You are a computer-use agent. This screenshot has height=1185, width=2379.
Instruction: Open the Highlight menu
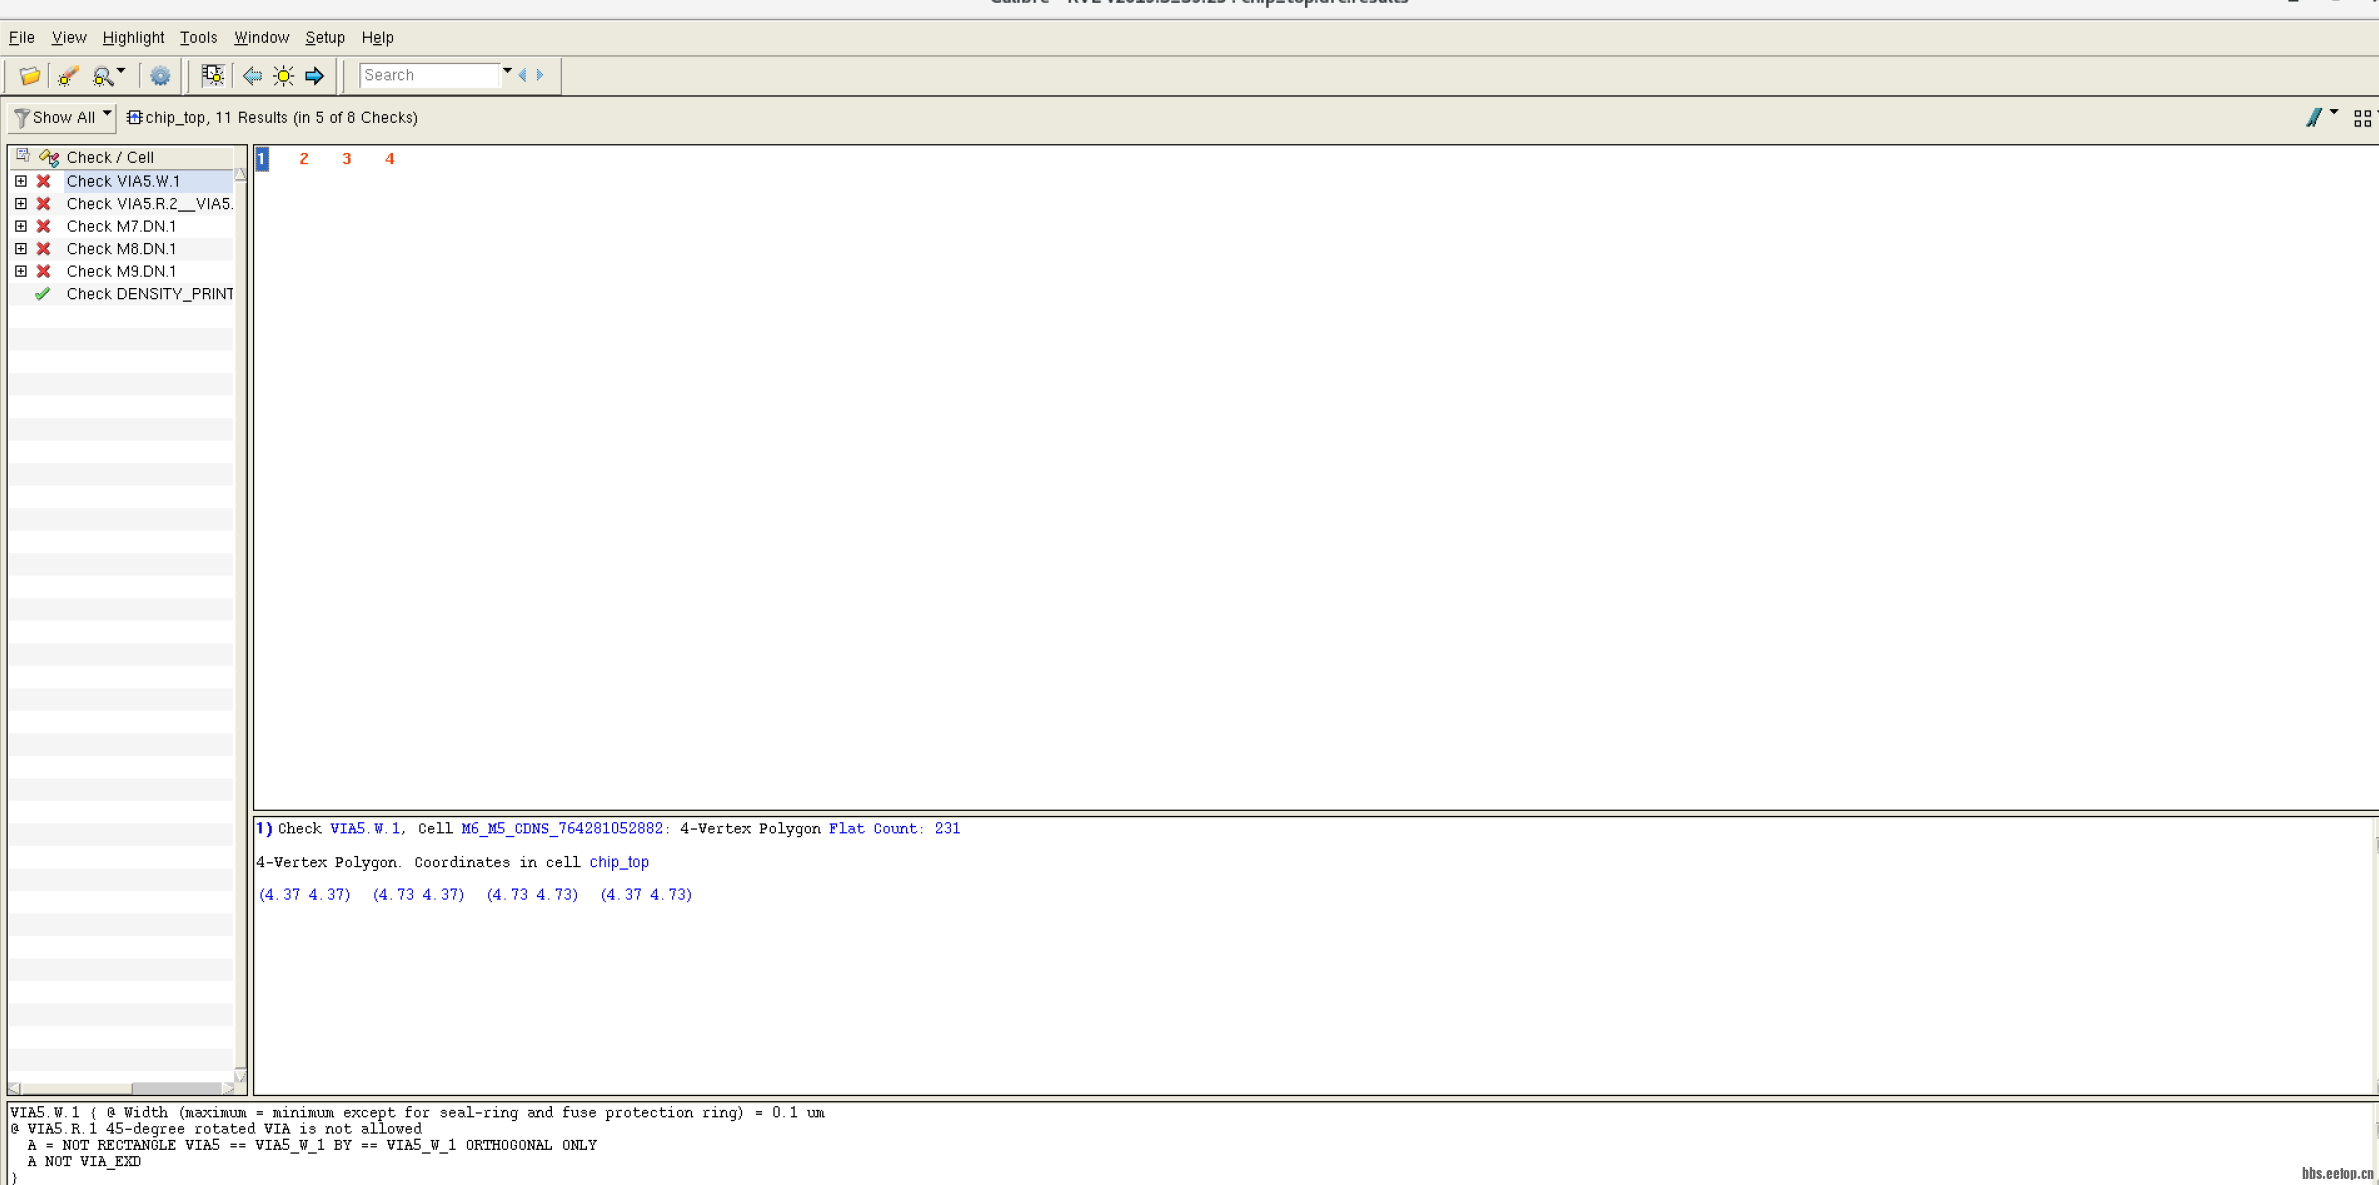click(x=133, y=37)
